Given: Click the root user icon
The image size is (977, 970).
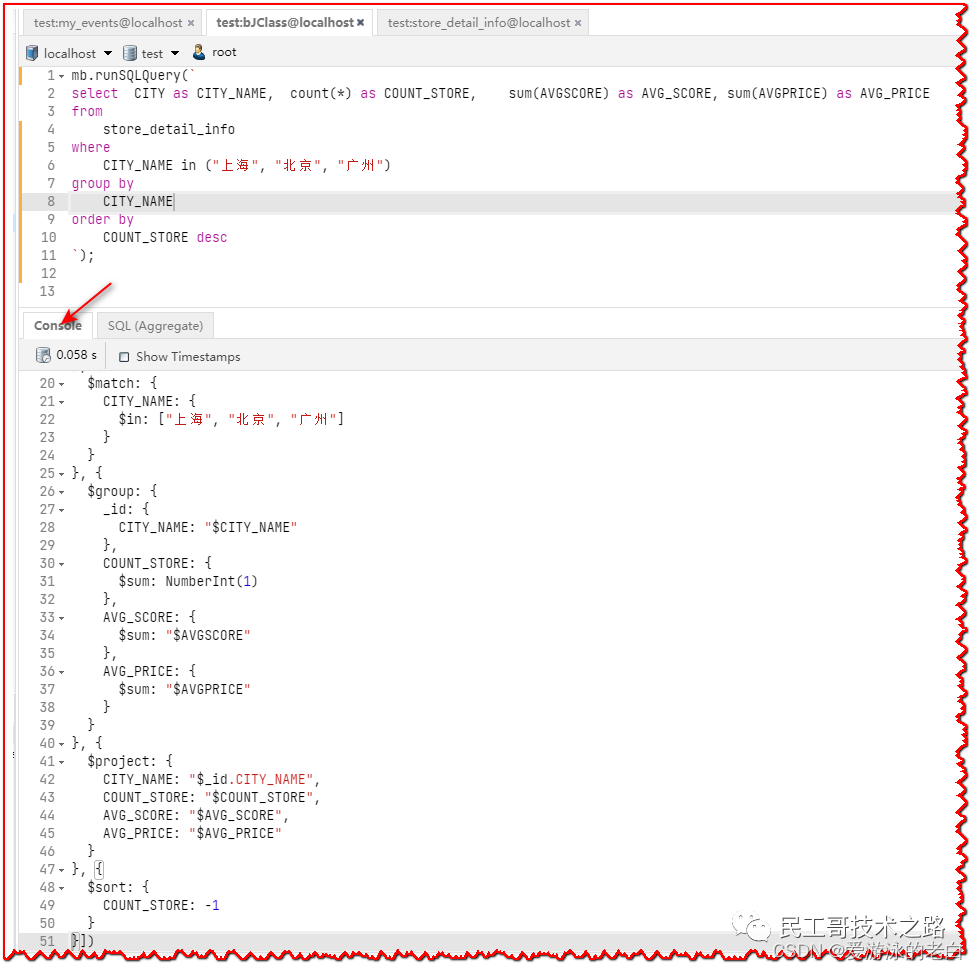Looking at the screenshot, I should point(199,52).
